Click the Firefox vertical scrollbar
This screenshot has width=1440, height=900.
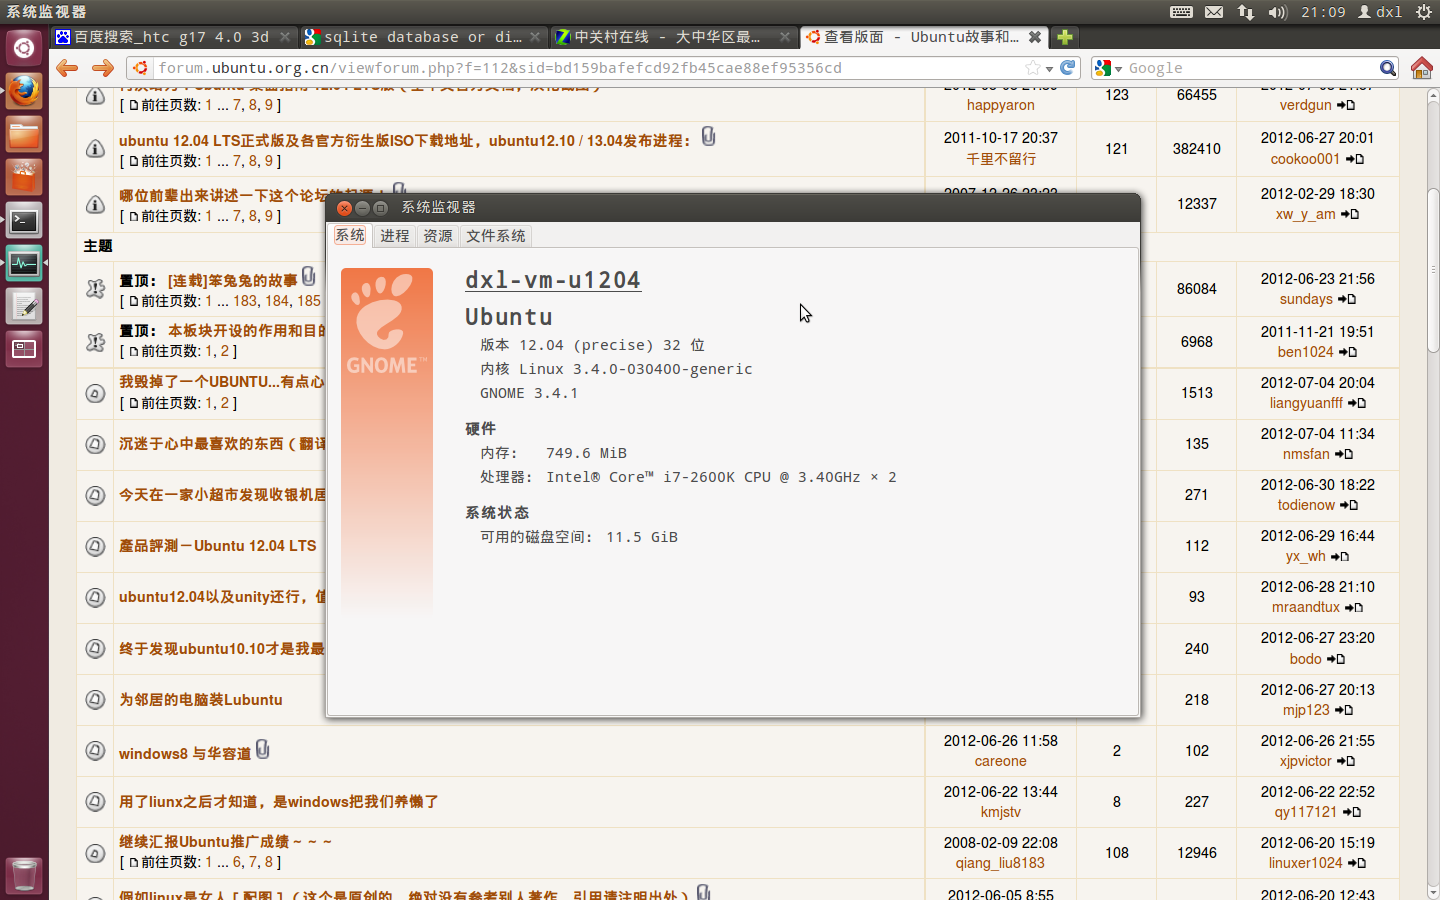click(x=1432, y=270)
